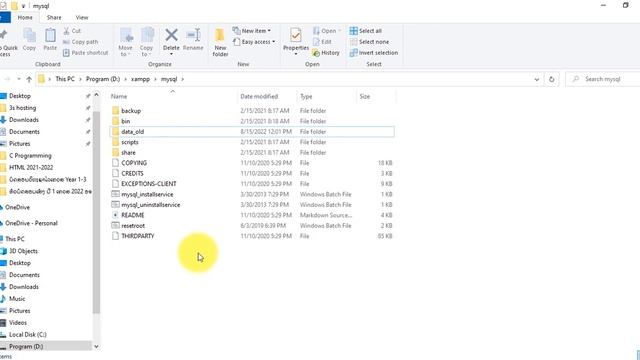
Task: Switch to the View ribbon tab
Action: [x=82, y=18]
